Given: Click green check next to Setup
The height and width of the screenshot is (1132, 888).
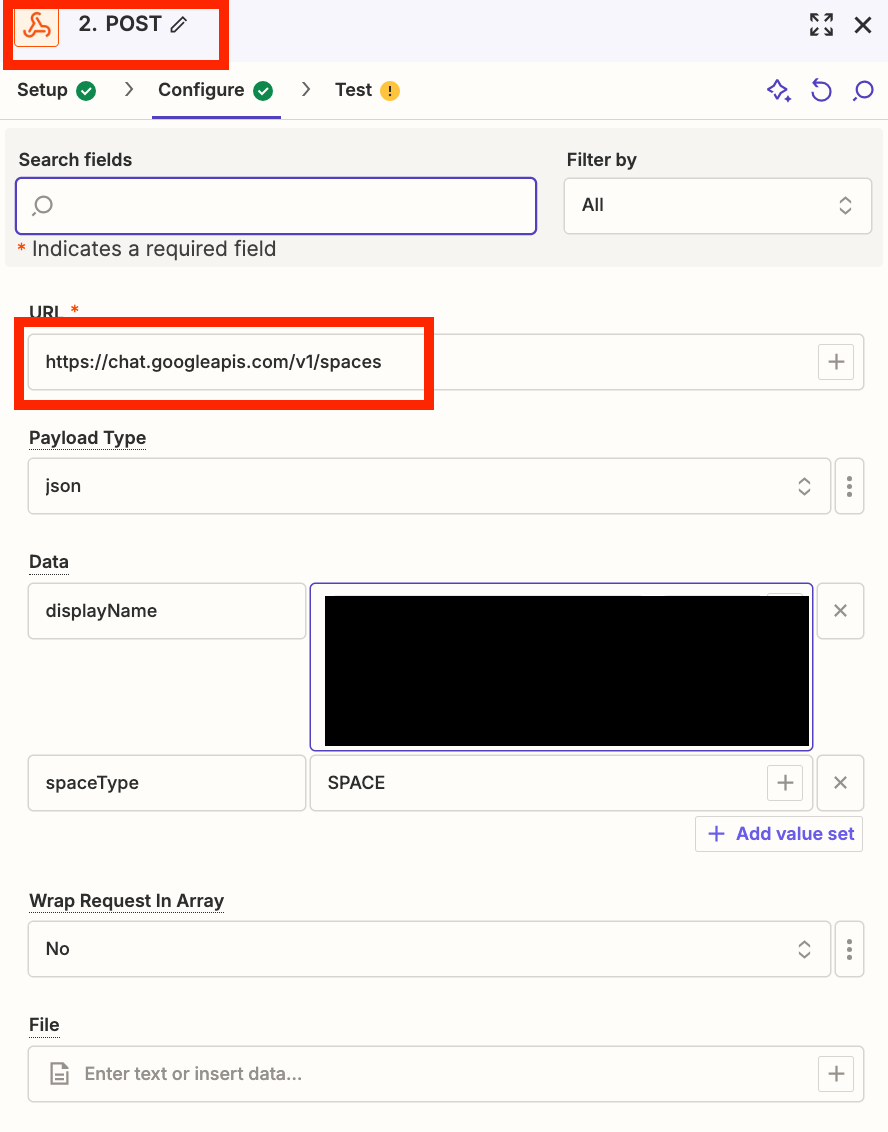Looking at the screenshot, I should tap(86, 91).
